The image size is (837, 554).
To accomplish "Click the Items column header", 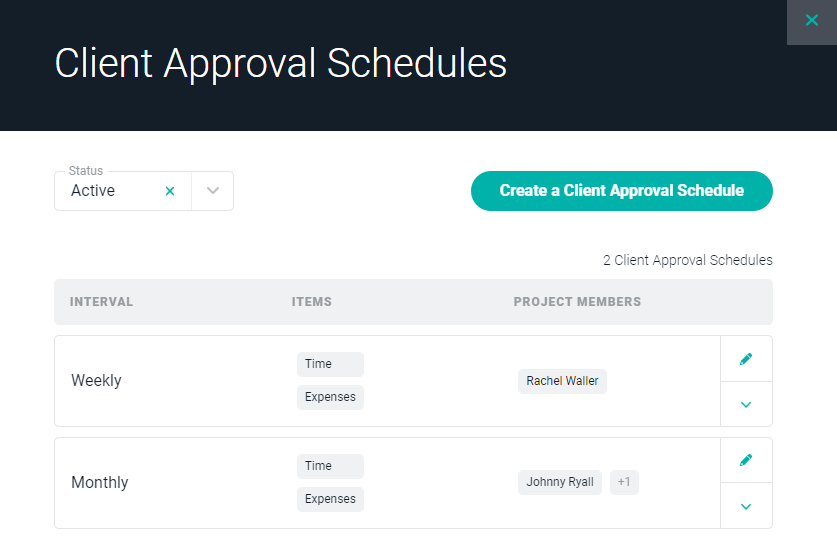I will (x=312, y=302).
